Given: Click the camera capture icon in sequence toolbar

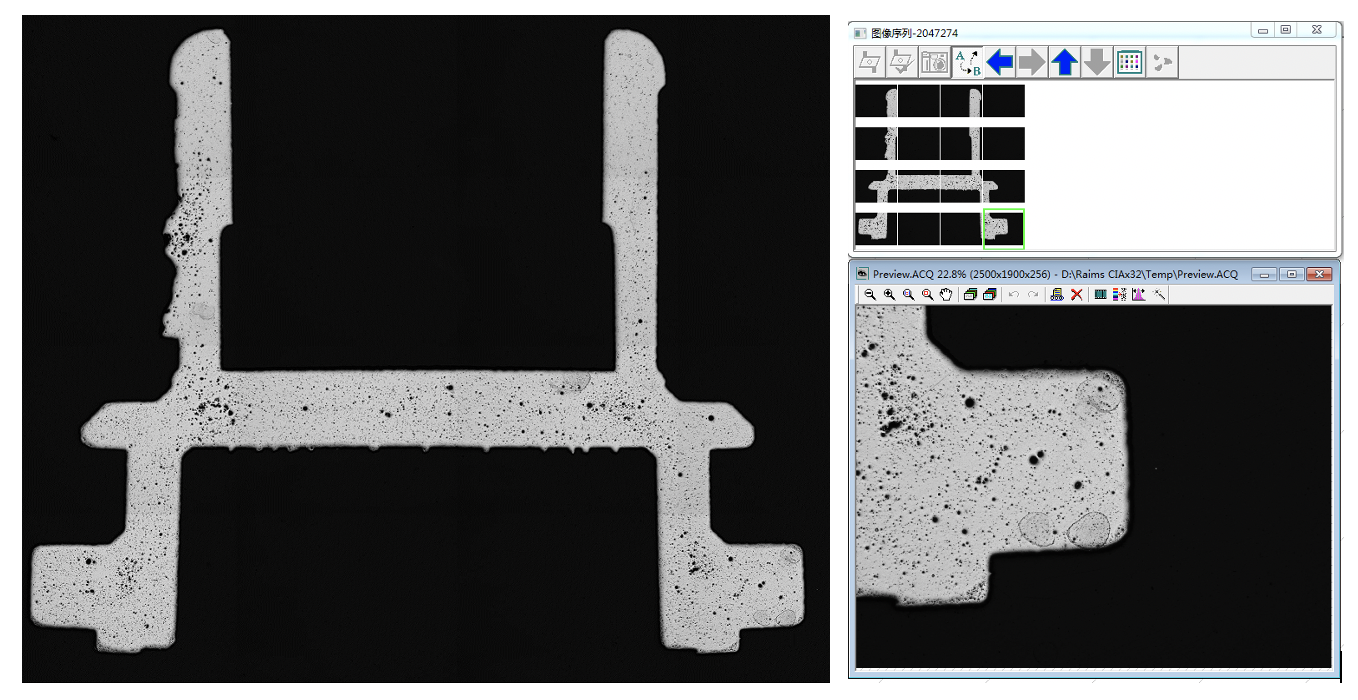Looking at the screenshot, I should click(935, 62).
